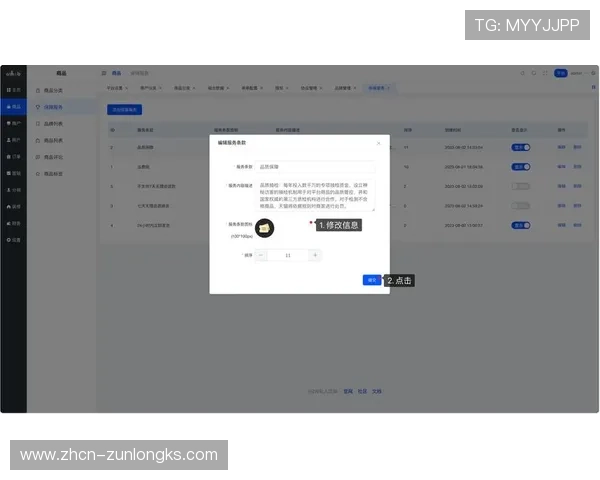The image size is (600, 480).
Task: Click the 服务条款 name input field
Action: tap(316, 167)
